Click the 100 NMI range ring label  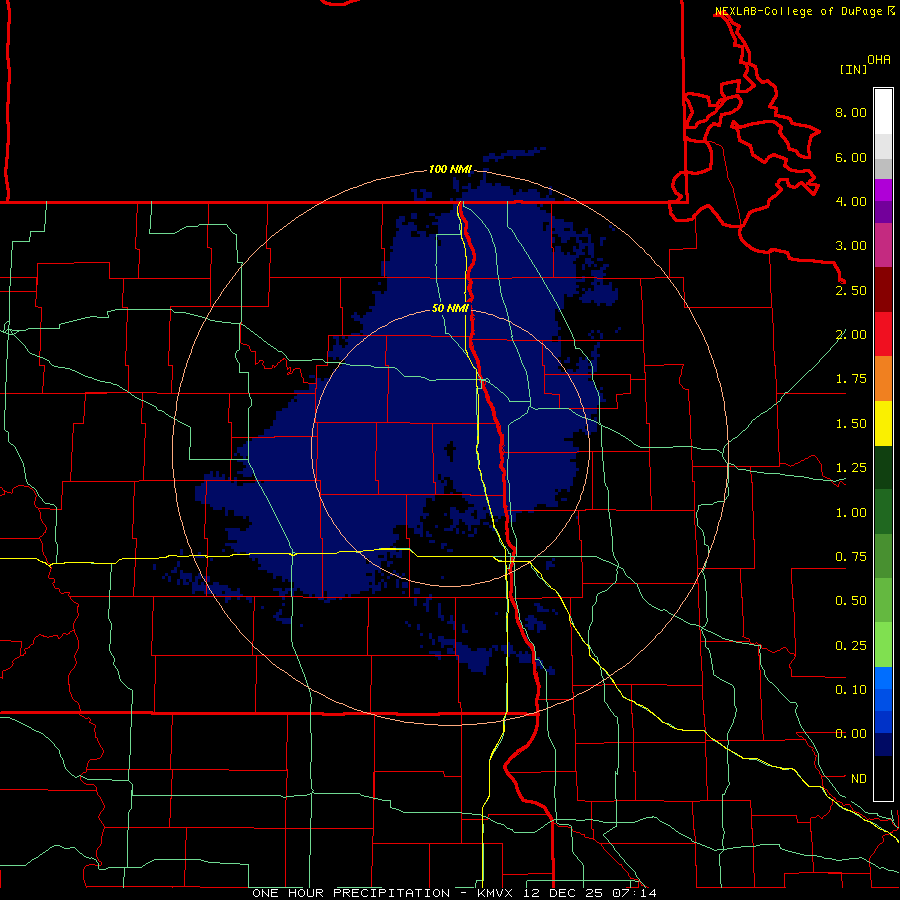[x=450, y=169]
